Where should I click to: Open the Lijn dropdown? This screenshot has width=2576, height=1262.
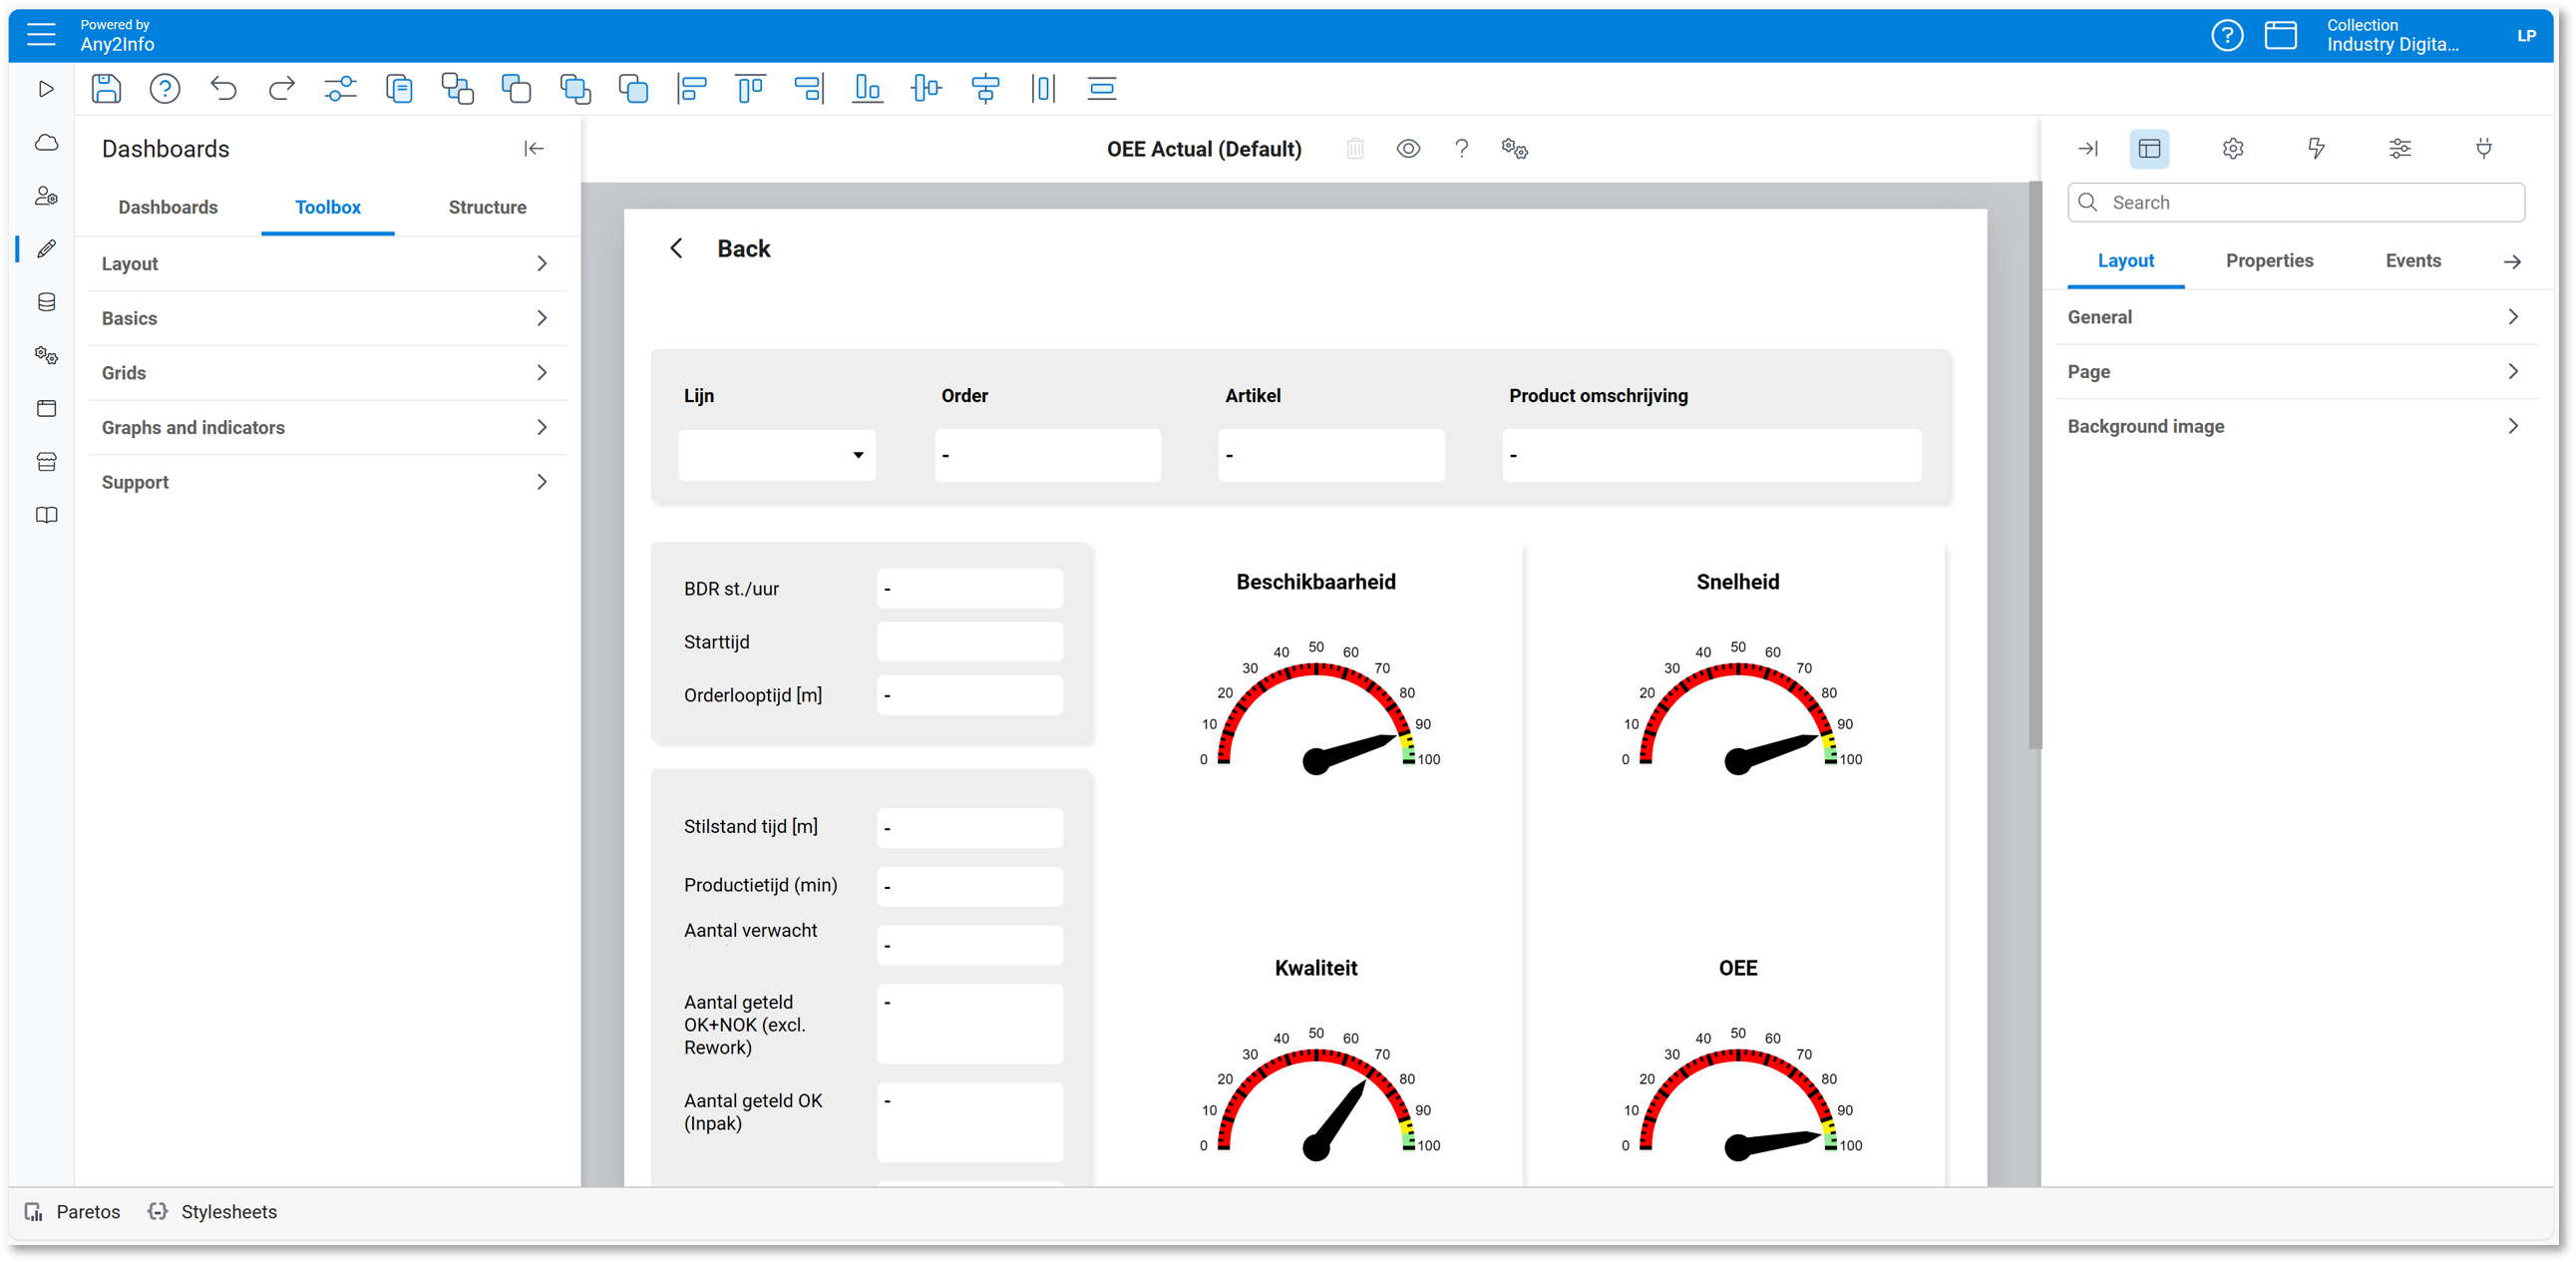tap(777, 455)
